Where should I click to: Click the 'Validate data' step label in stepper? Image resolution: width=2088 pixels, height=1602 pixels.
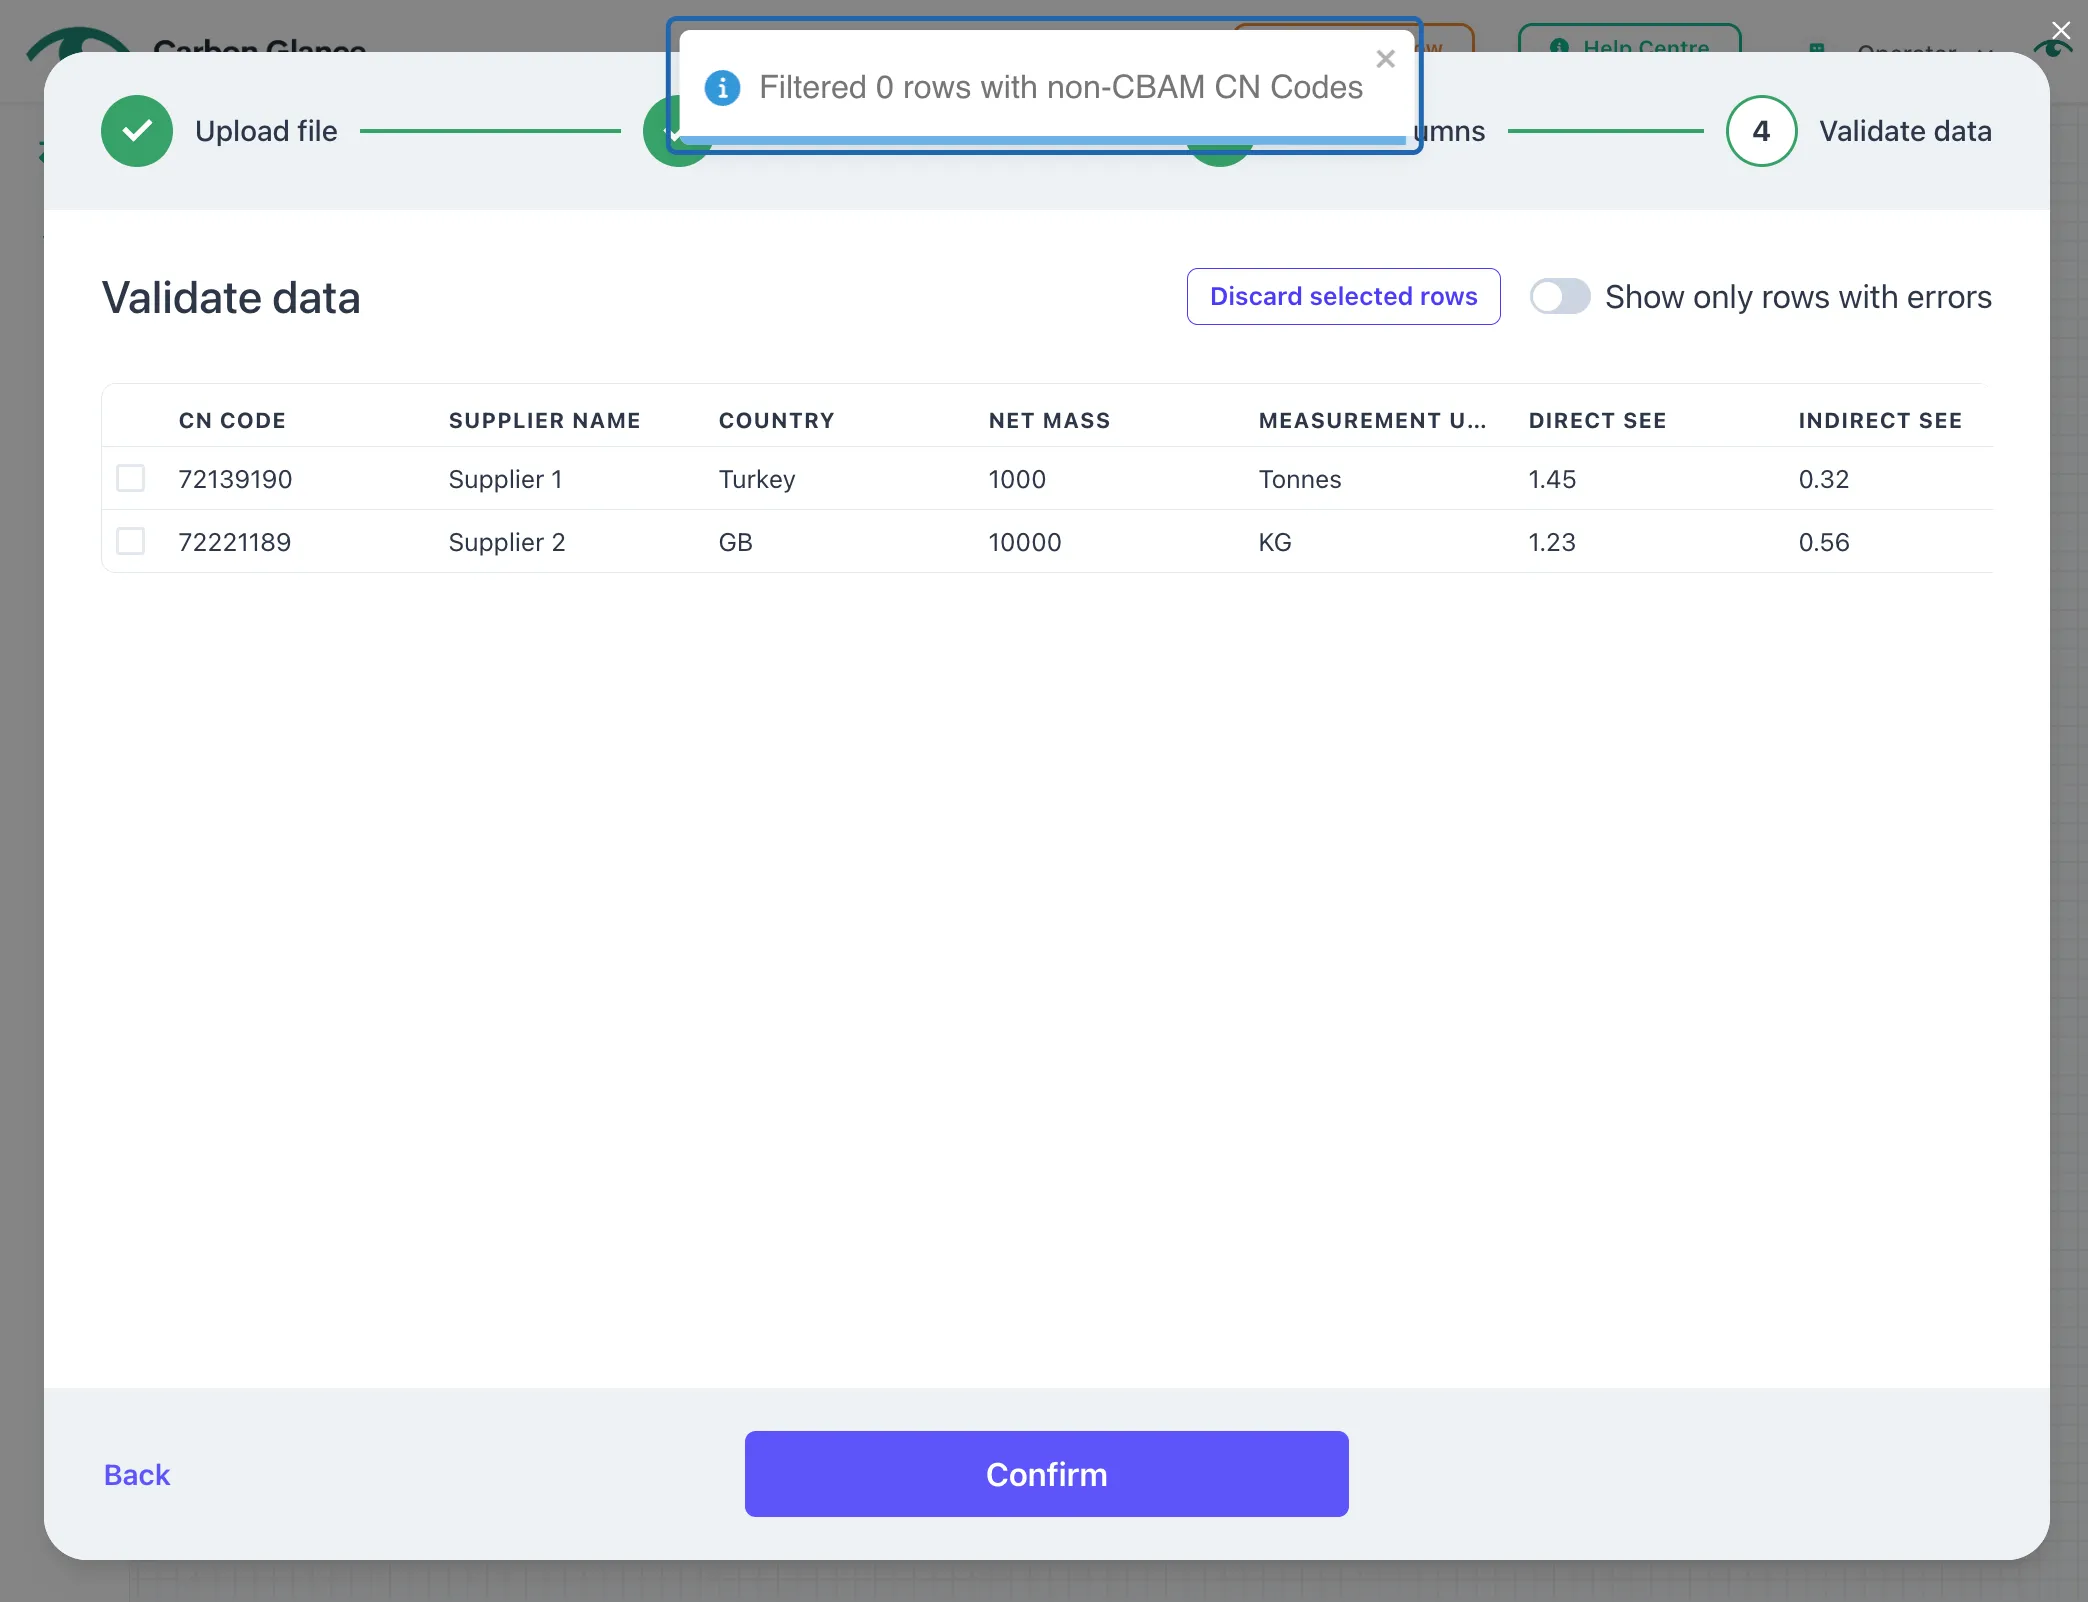pyautogui.click(x=1905, y=131)
